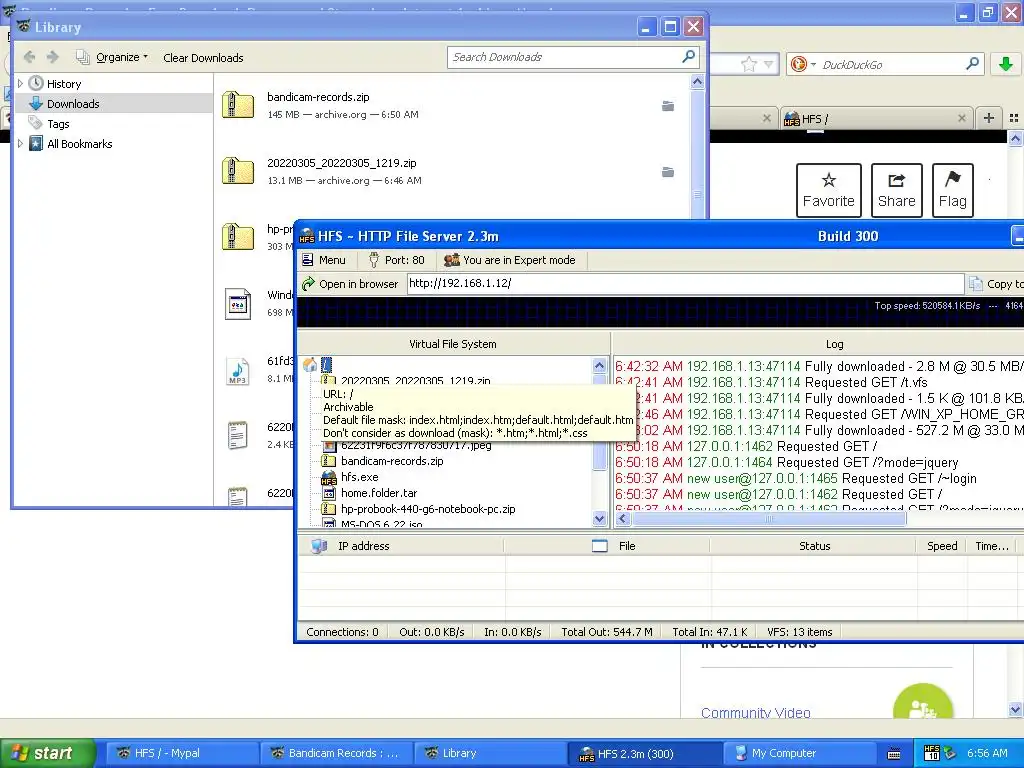
Task: Switch to 'HFS / - Mypal' taskbar item
Action: [x=181, y=753]
